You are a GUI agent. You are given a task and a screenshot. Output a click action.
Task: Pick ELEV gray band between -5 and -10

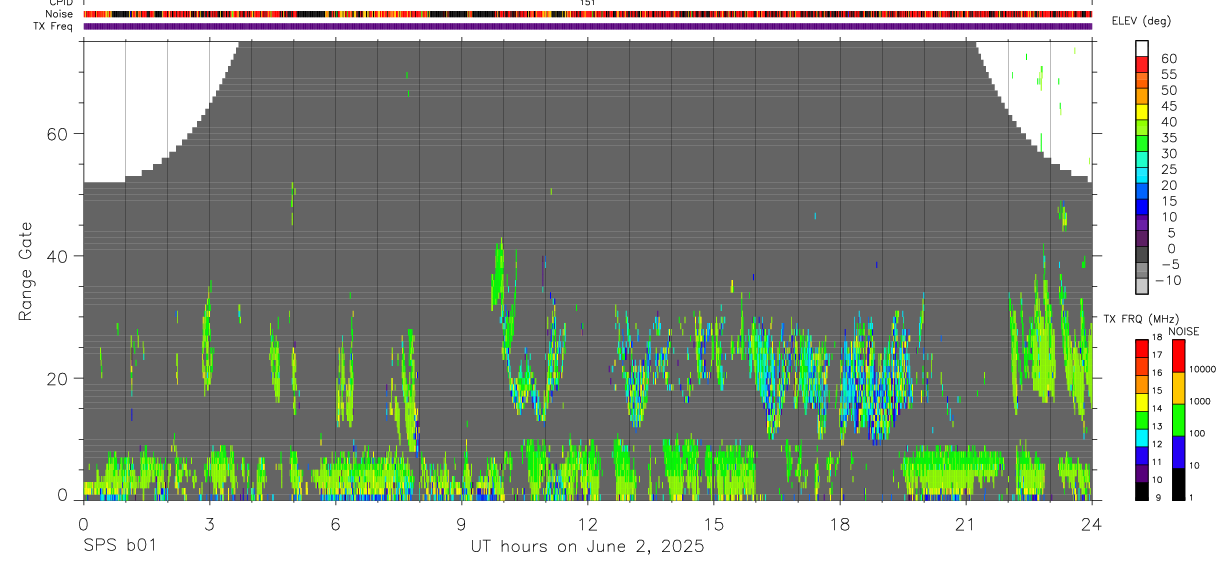click(1142, 272)
